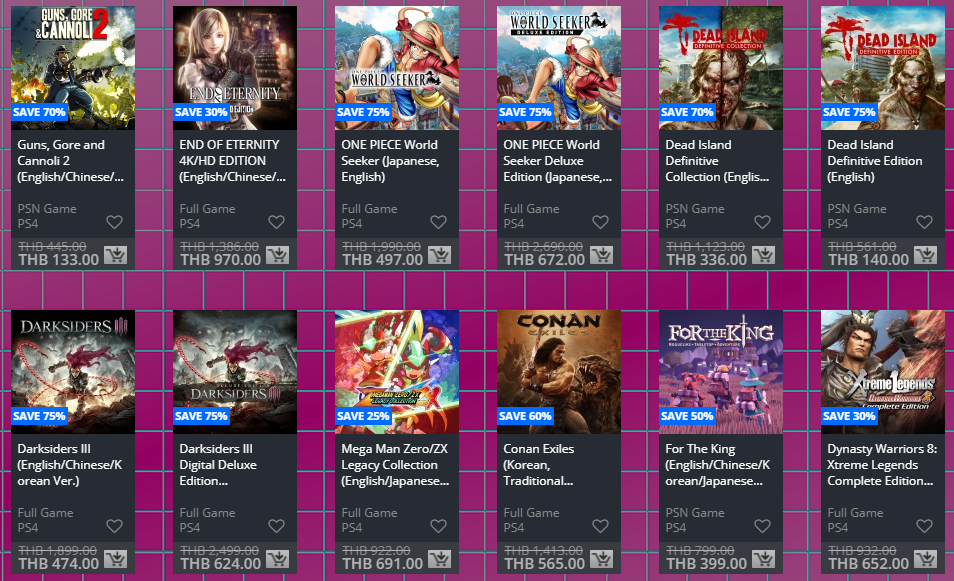Add Guns, Gore and Cannoli 2 to cart
This screenshot has width=954, height=581.
pyautogui.click(x=115, y=254)
